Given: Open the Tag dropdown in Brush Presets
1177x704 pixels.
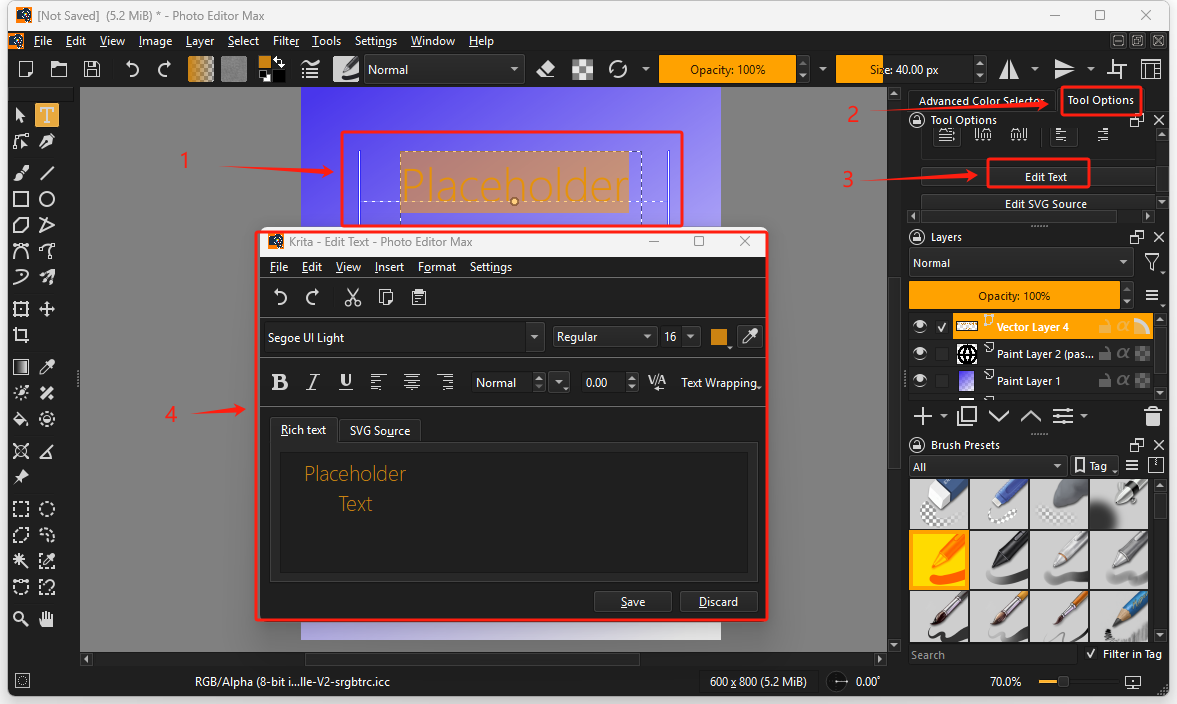Looking at the screenshot, I should [x=1095, y=466].
